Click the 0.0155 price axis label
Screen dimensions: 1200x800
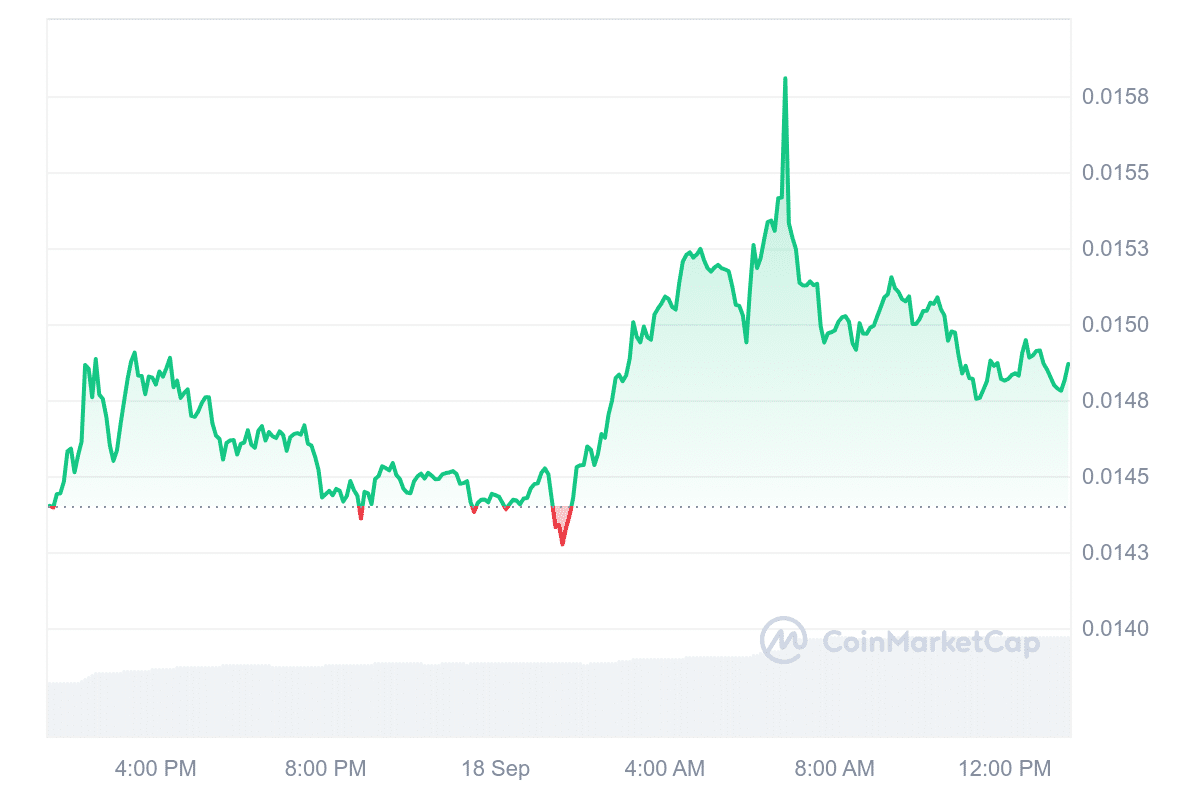point(1115,173)
